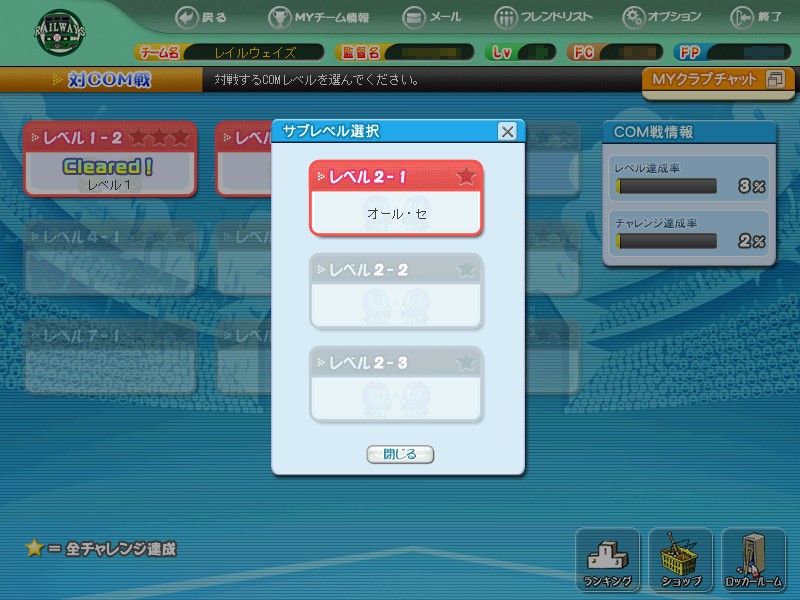800x600 pixels.
Task: Open the ランキング podium icon
Action: (607, 561)
